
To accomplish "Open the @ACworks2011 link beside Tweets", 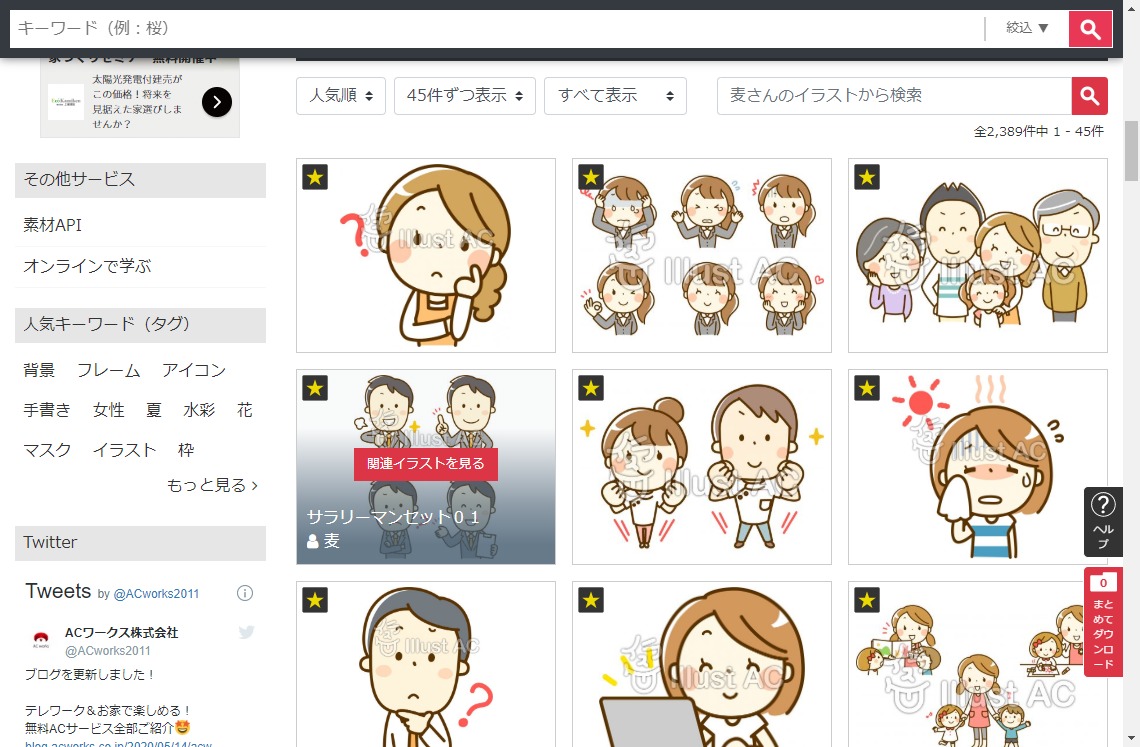I will tap(156, 594).
